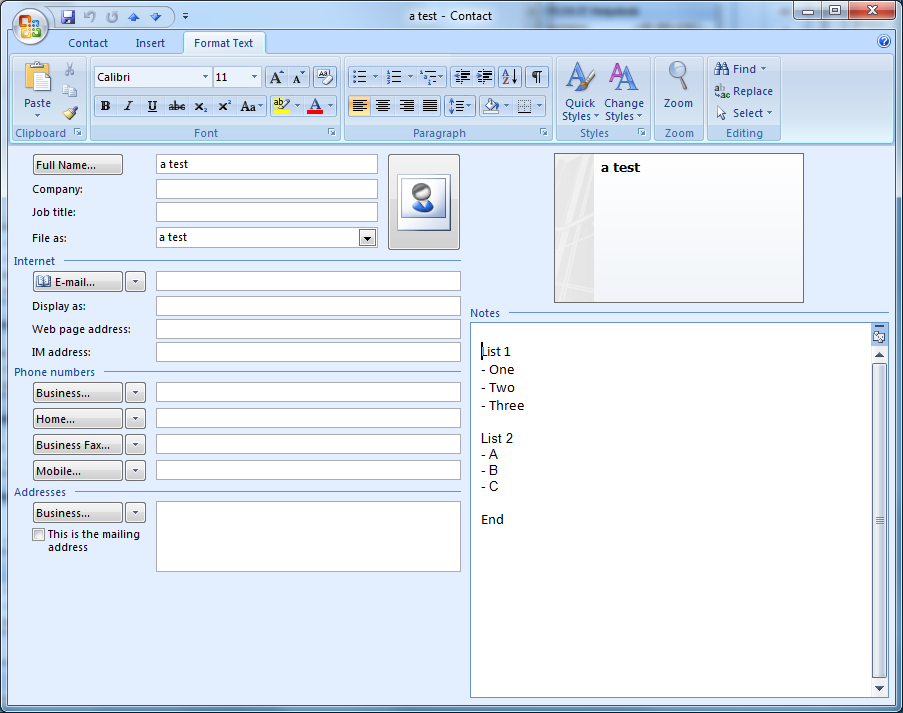Viewport: 903px width, 713px height.
Task: Select Align Text Left
Action: click(359, 106)
